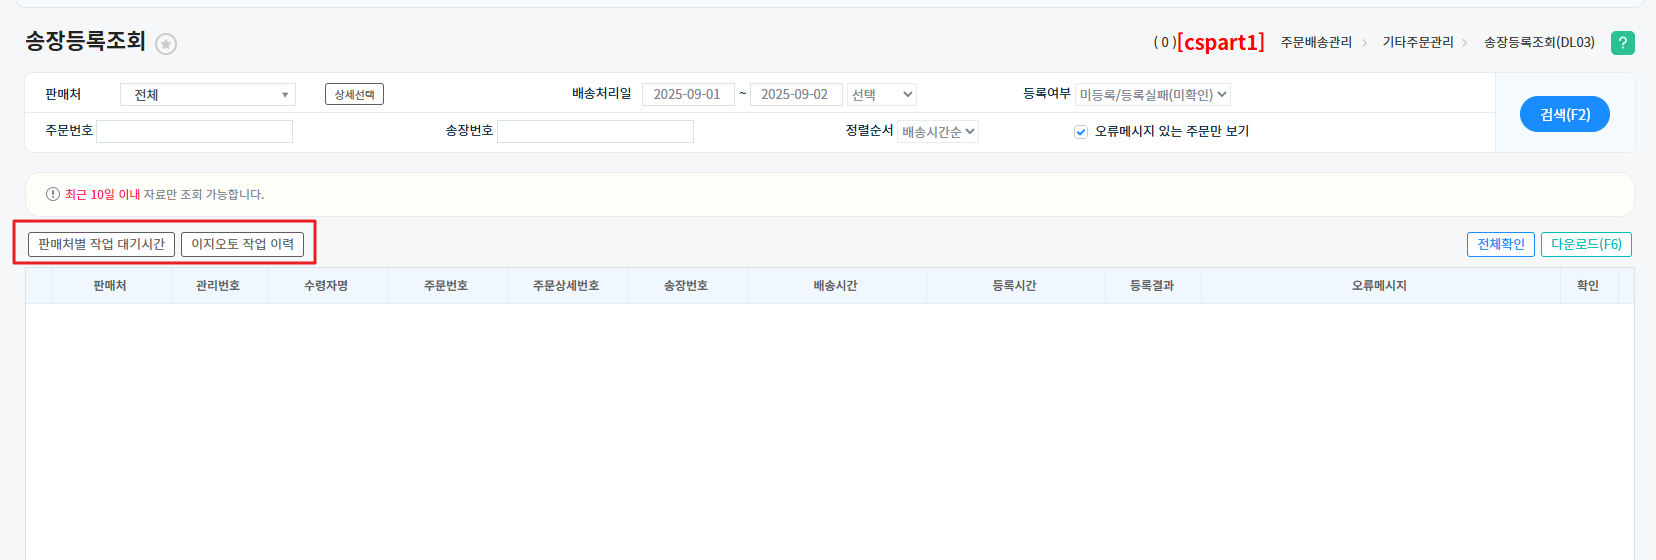Click the 전체확인 button

(1500, 244)
